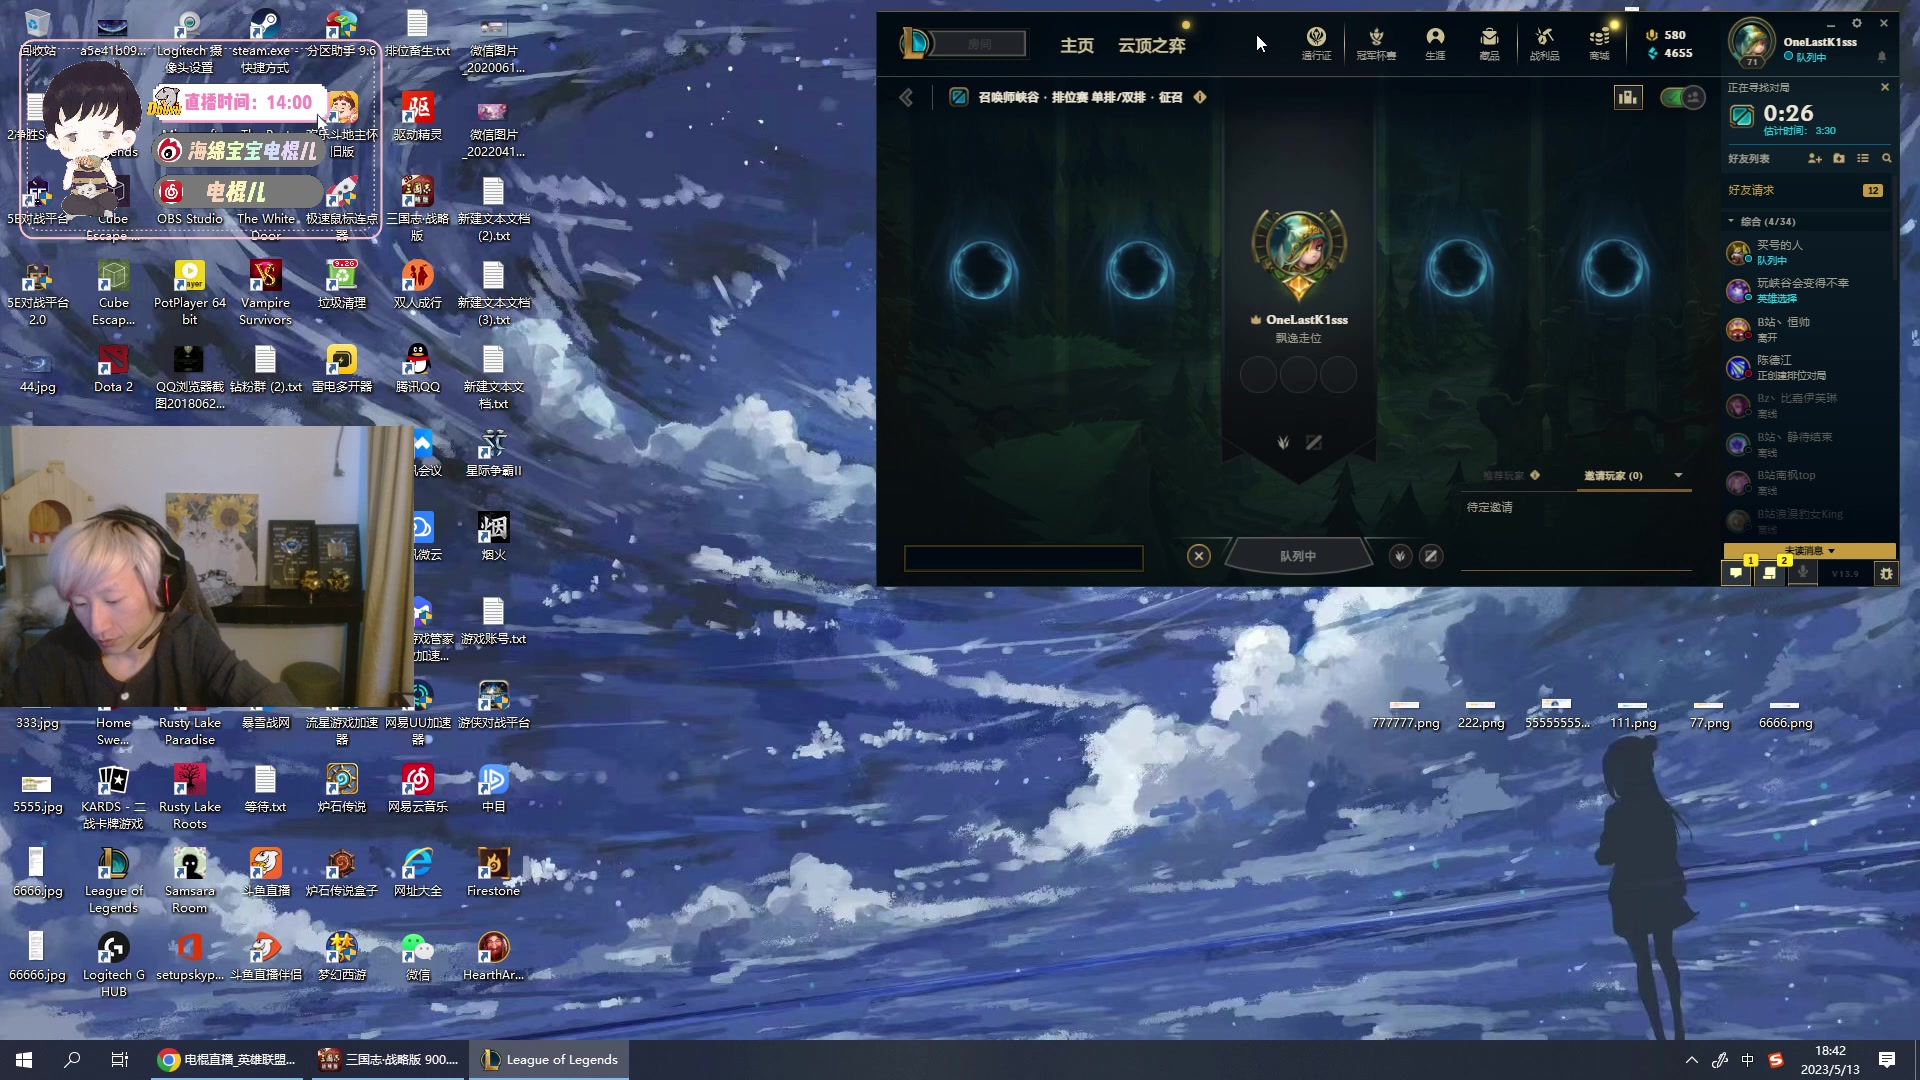Open the friends list view options icon

coord(1863,158)
